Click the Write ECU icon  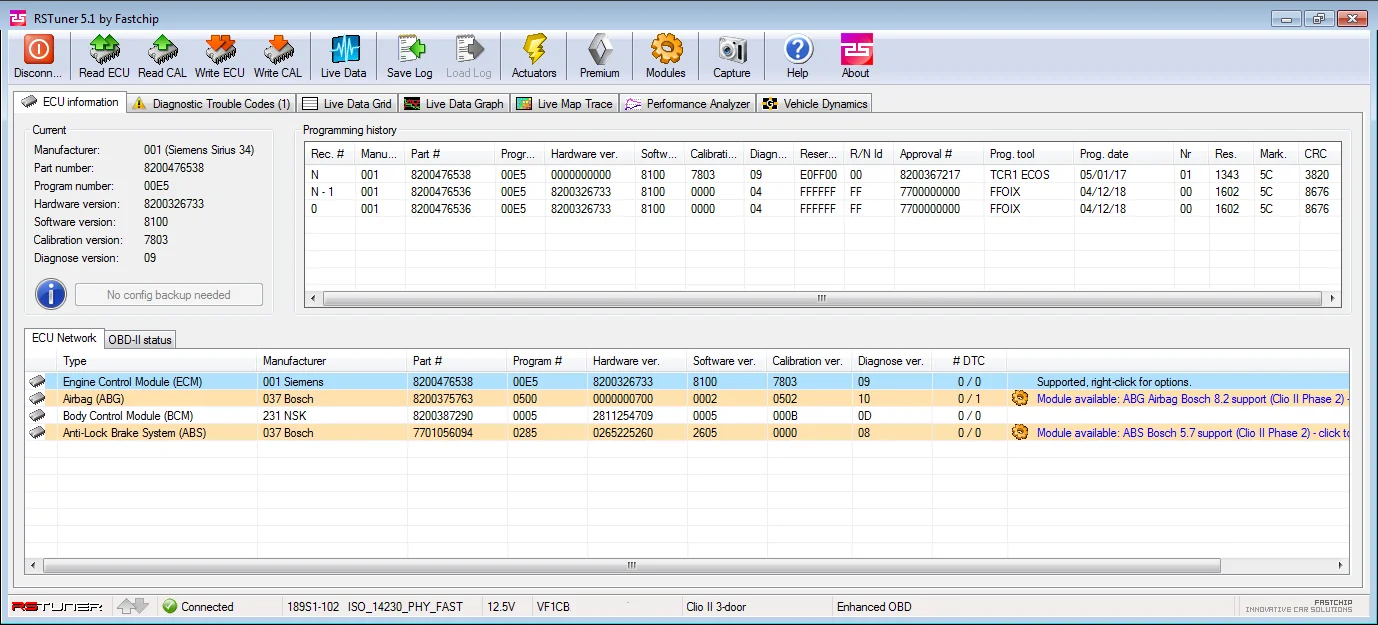(220, 49)
